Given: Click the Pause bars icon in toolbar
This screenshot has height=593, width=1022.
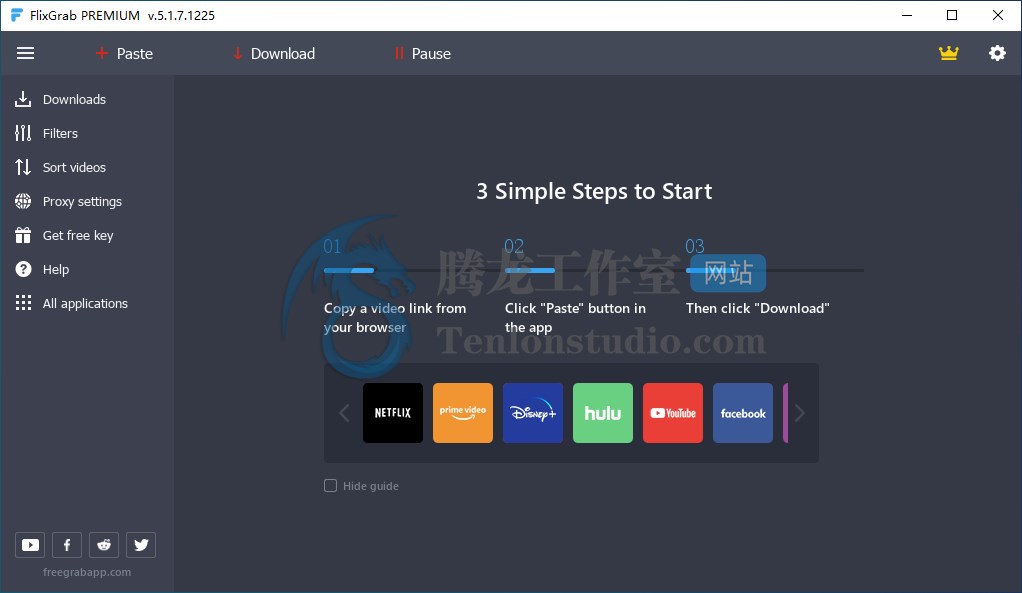Looking at the screenshot, I should [399, 53].
